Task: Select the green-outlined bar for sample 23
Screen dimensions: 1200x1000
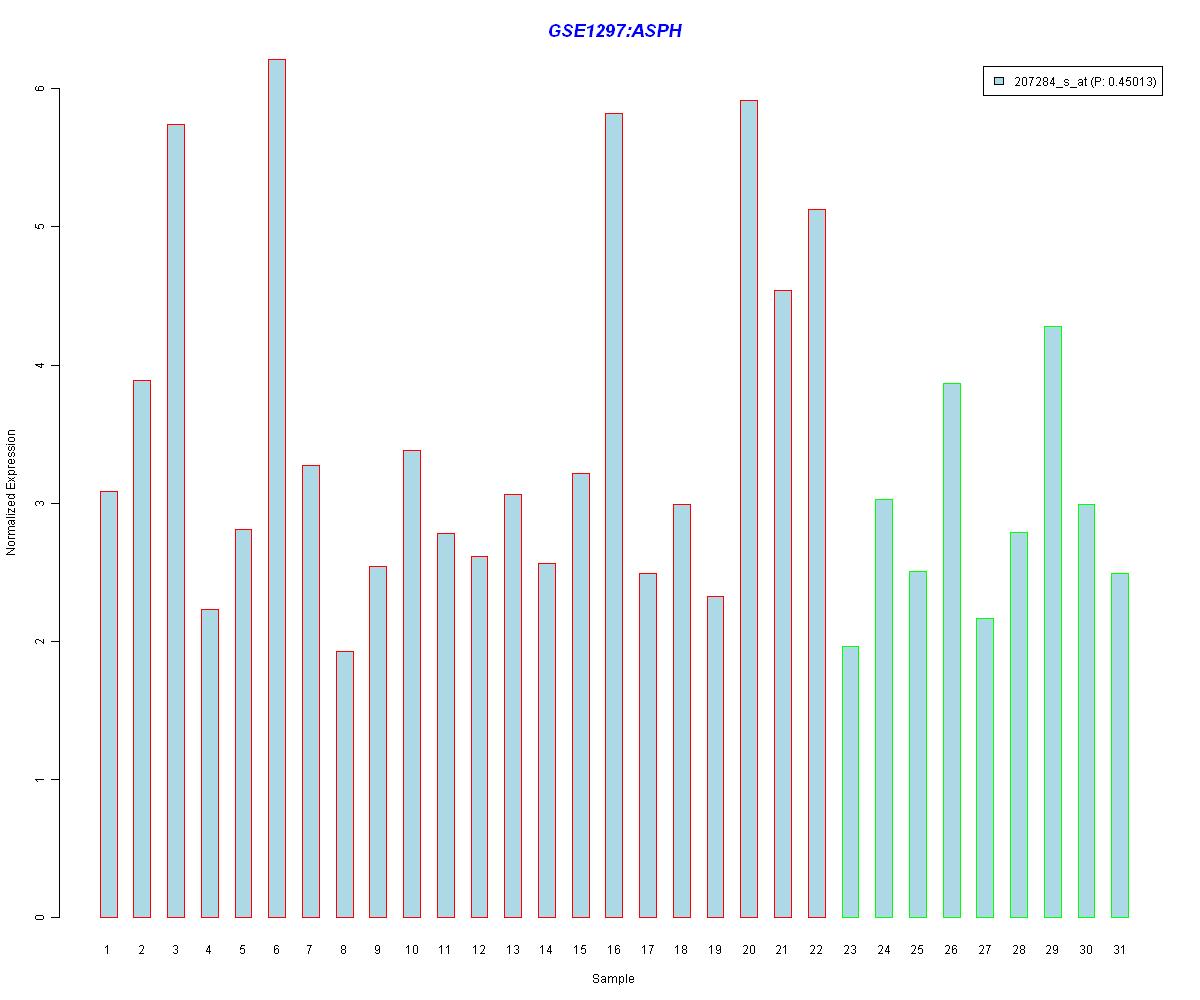Action: click(x=850, y=782)
